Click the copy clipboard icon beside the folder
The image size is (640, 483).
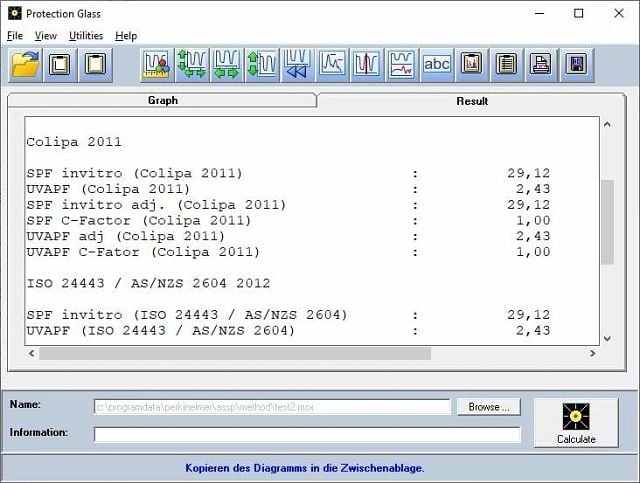60,65
